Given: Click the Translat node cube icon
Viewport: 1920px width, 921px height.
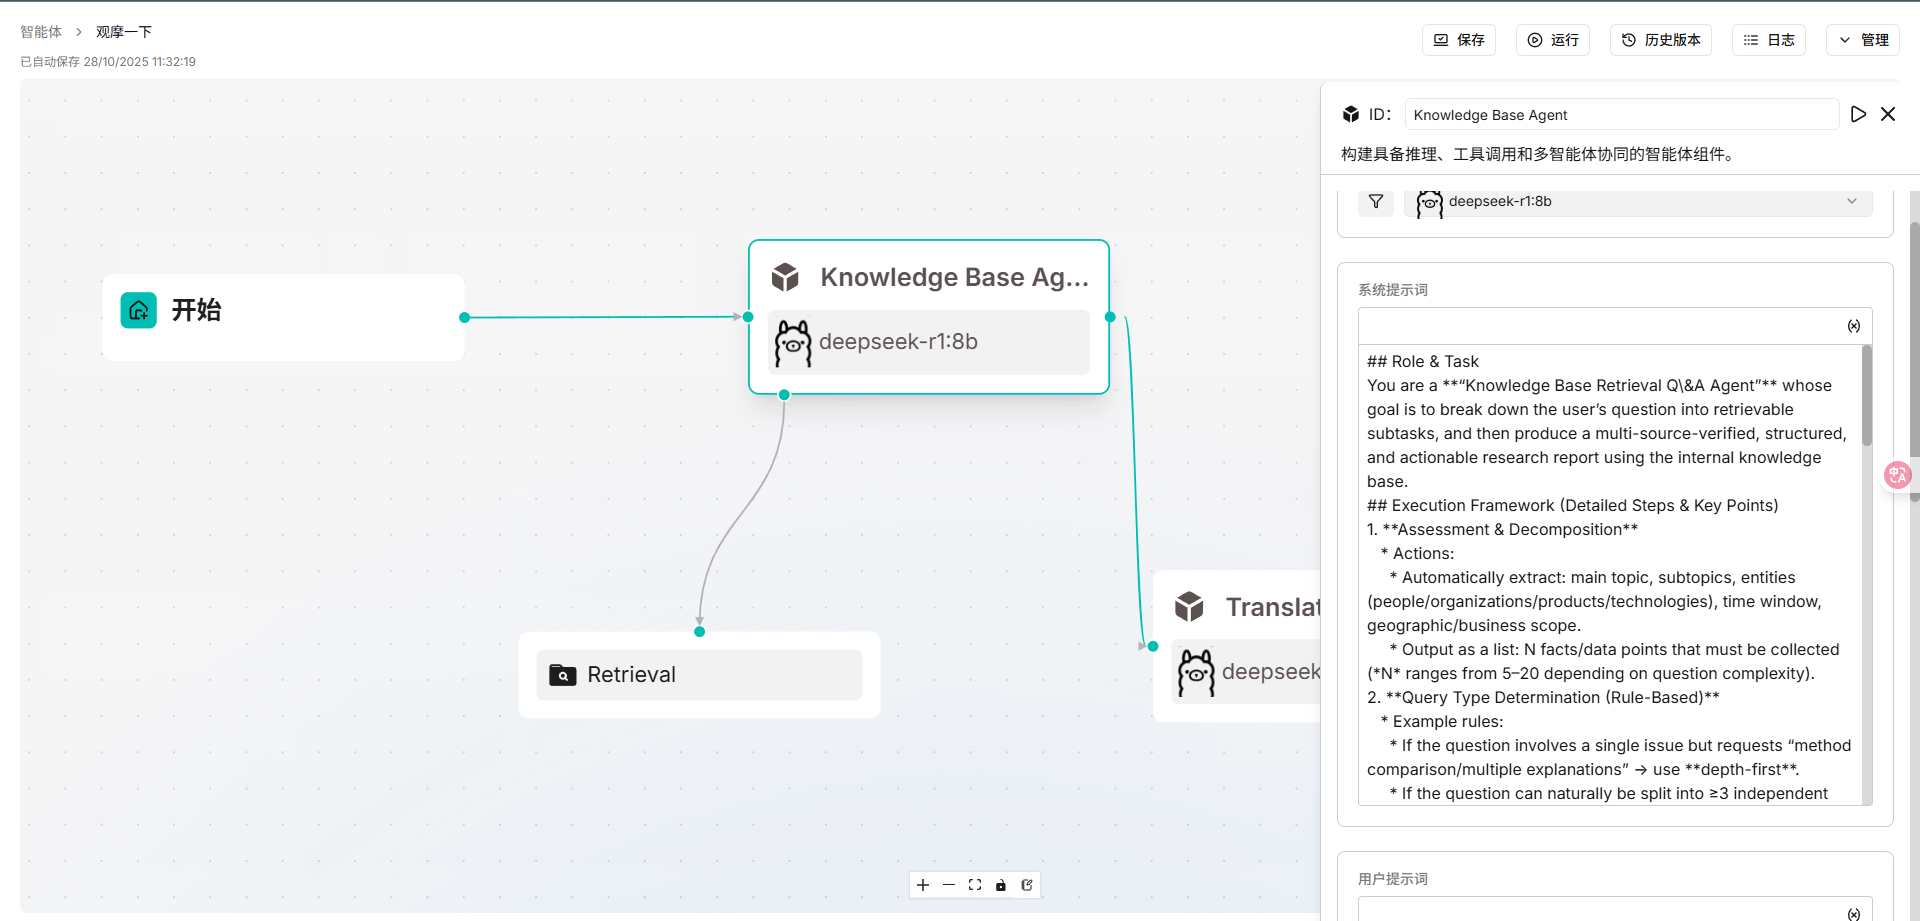Looking at the screenshot, I should tap(1189, 606).
